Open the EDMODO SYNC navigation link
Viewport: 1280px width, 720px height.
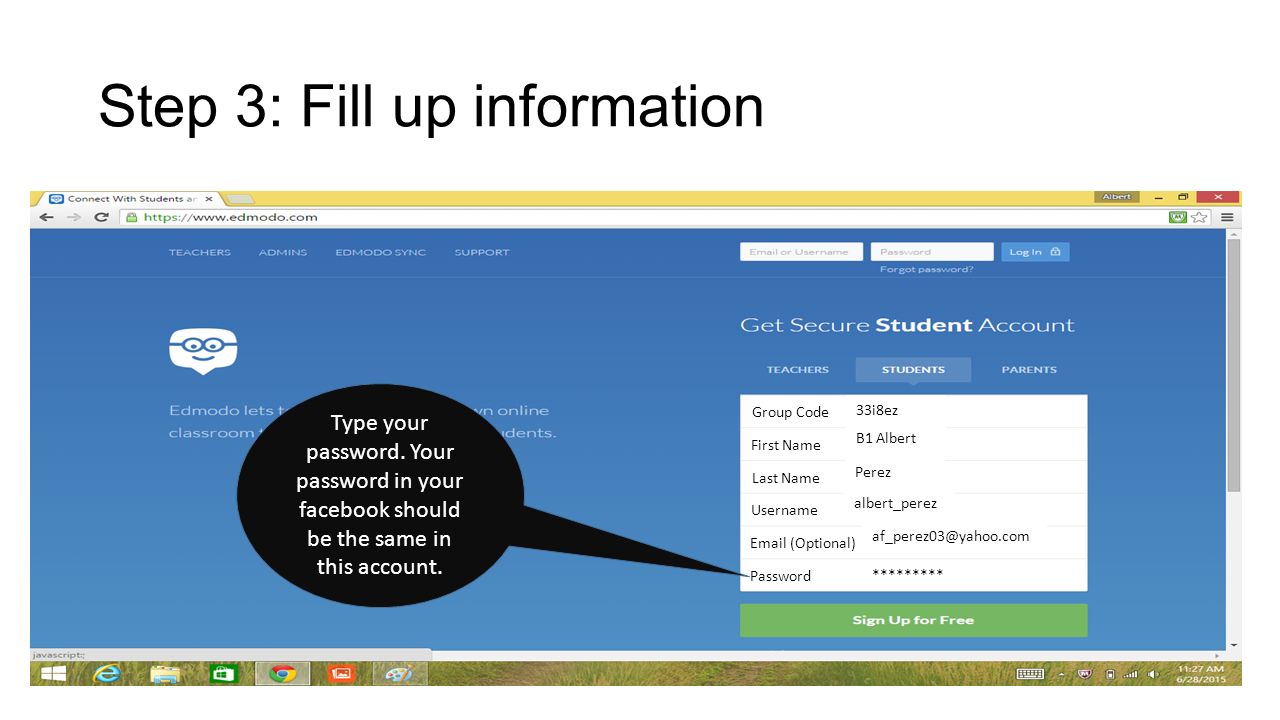click(381, 252)
